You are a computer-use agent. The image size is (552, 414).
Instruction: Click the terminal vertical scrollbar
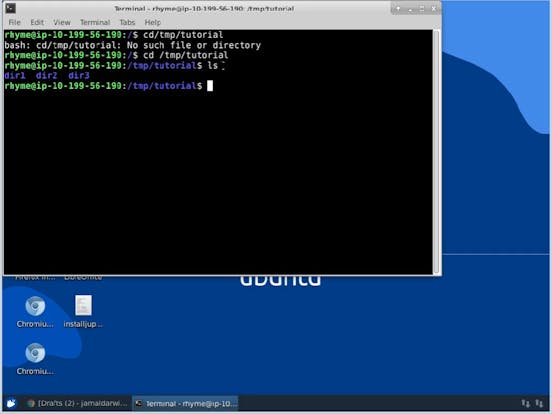(437, 151)
